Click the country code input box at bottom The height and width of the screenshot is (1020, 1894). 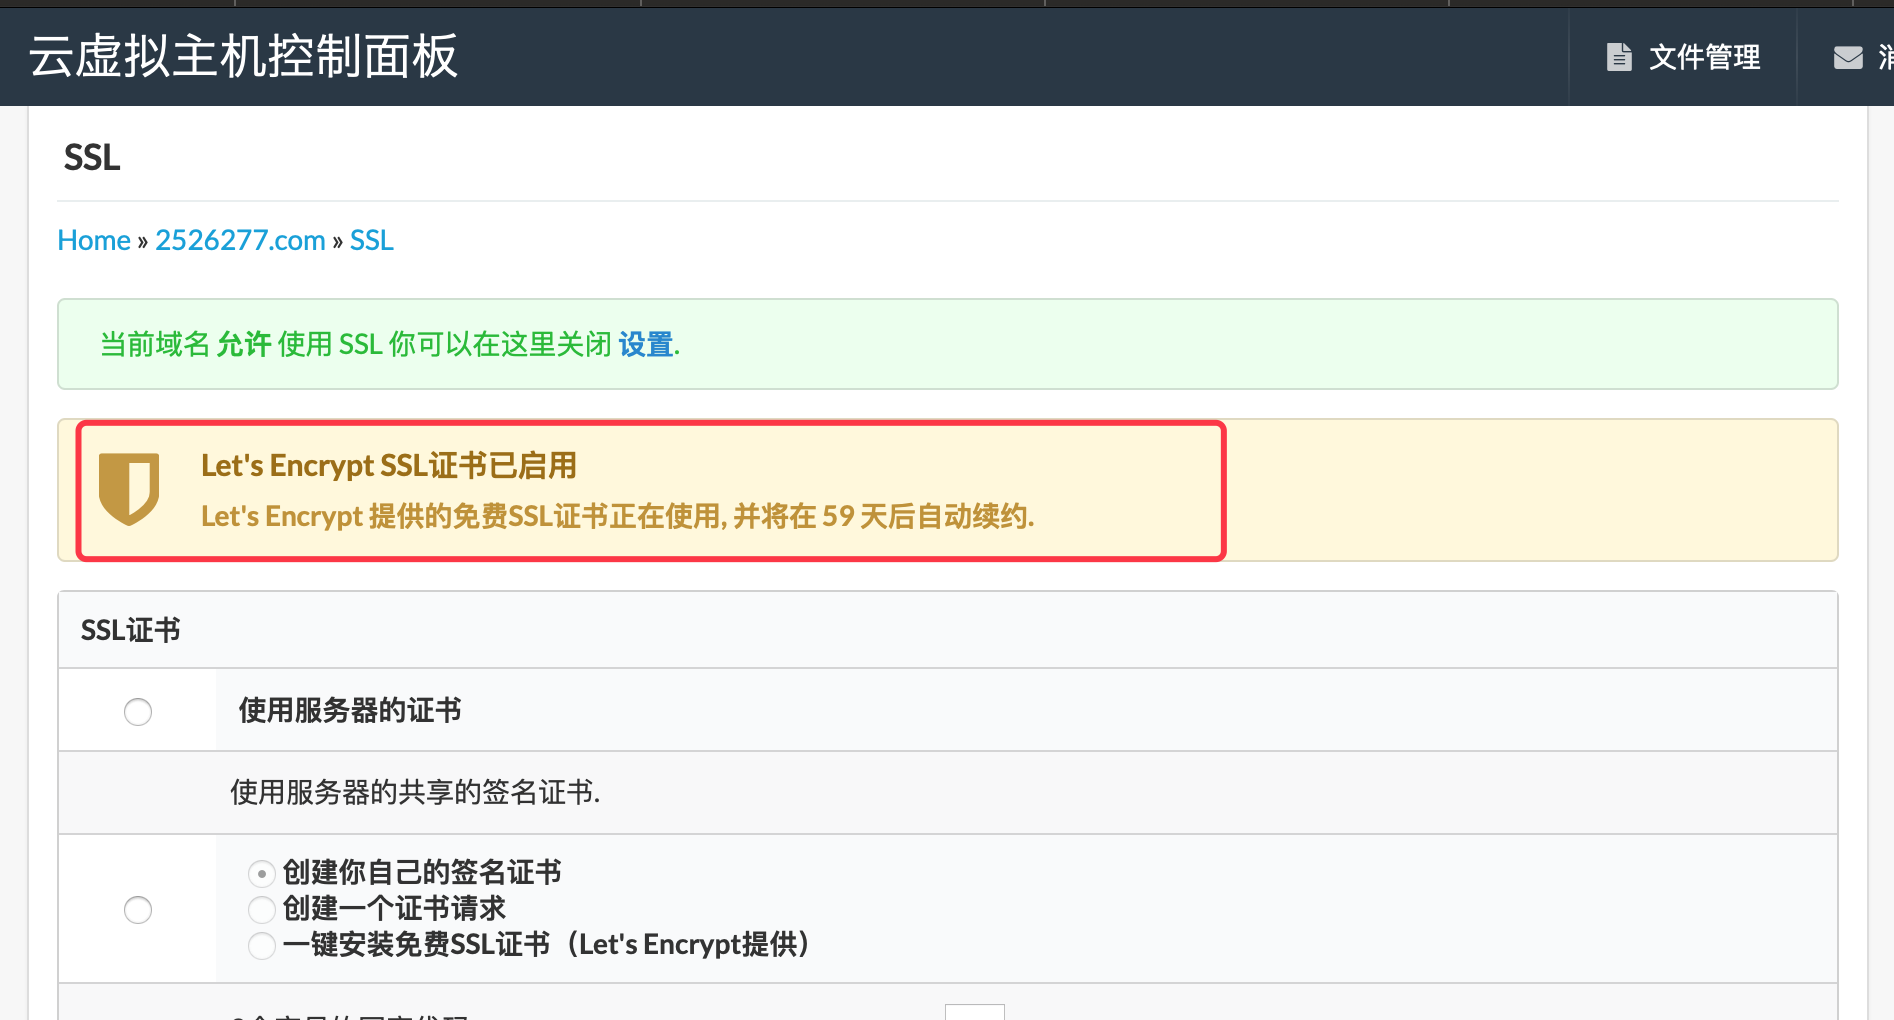coord(974,1012)
